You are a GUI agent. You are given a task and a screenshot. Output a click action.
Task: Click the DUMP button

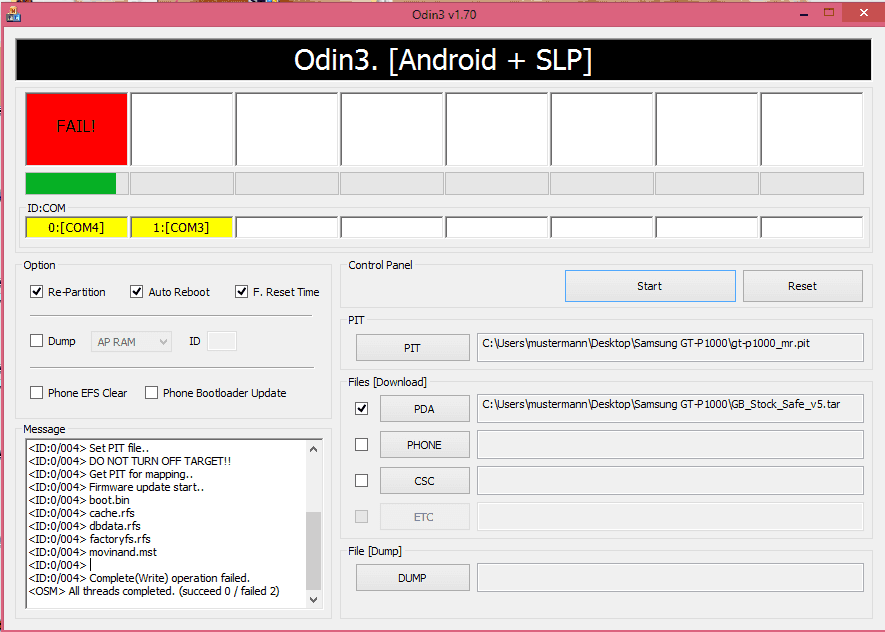412,578
